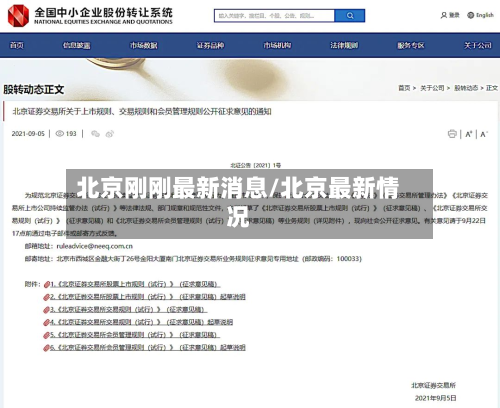Click the view count number 193
This screenshot has height=408, width=500.
click(71, 134)
